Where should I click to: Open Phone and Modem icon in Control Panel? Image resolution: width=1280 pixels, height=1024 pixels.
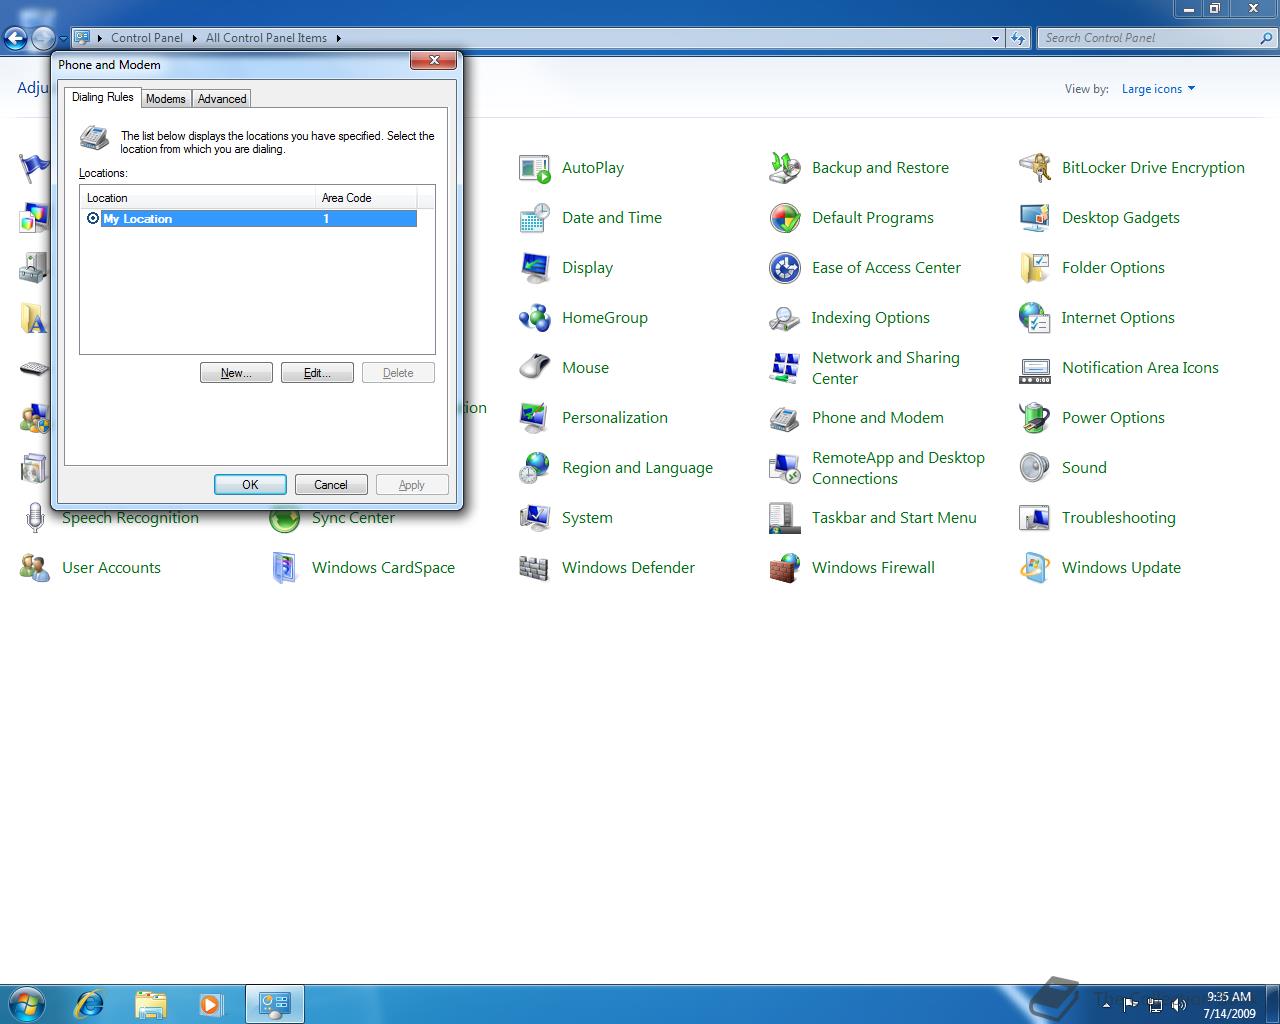784,418
